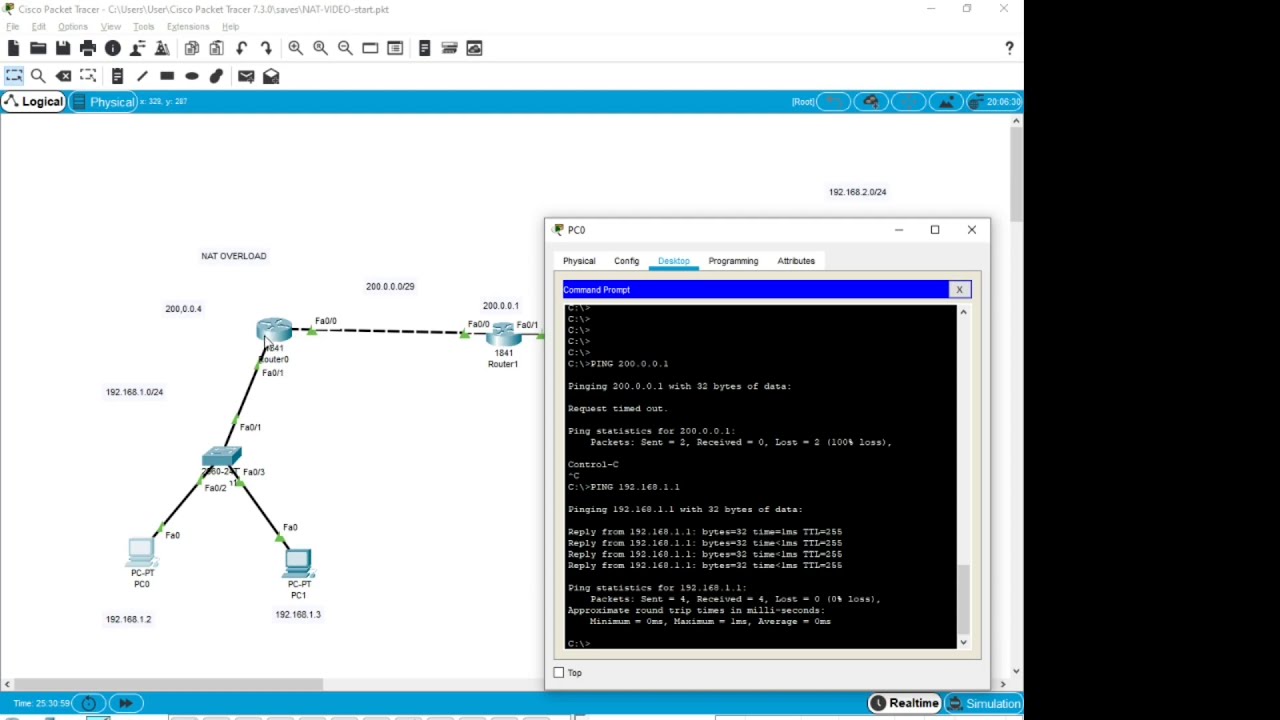Image resolution: width=1280 pixels, height=720 pixels.
Task: Click the Undo arrow icon
Action: click(241, 48)
